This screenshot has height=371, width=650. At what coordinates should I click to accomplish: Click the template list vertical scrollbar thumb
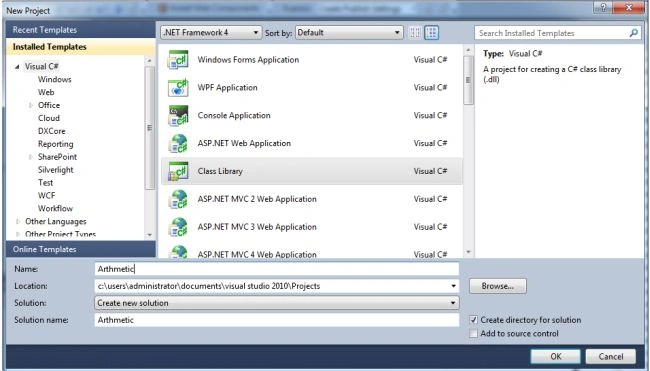pyautogui.click(x=468, y=80)
